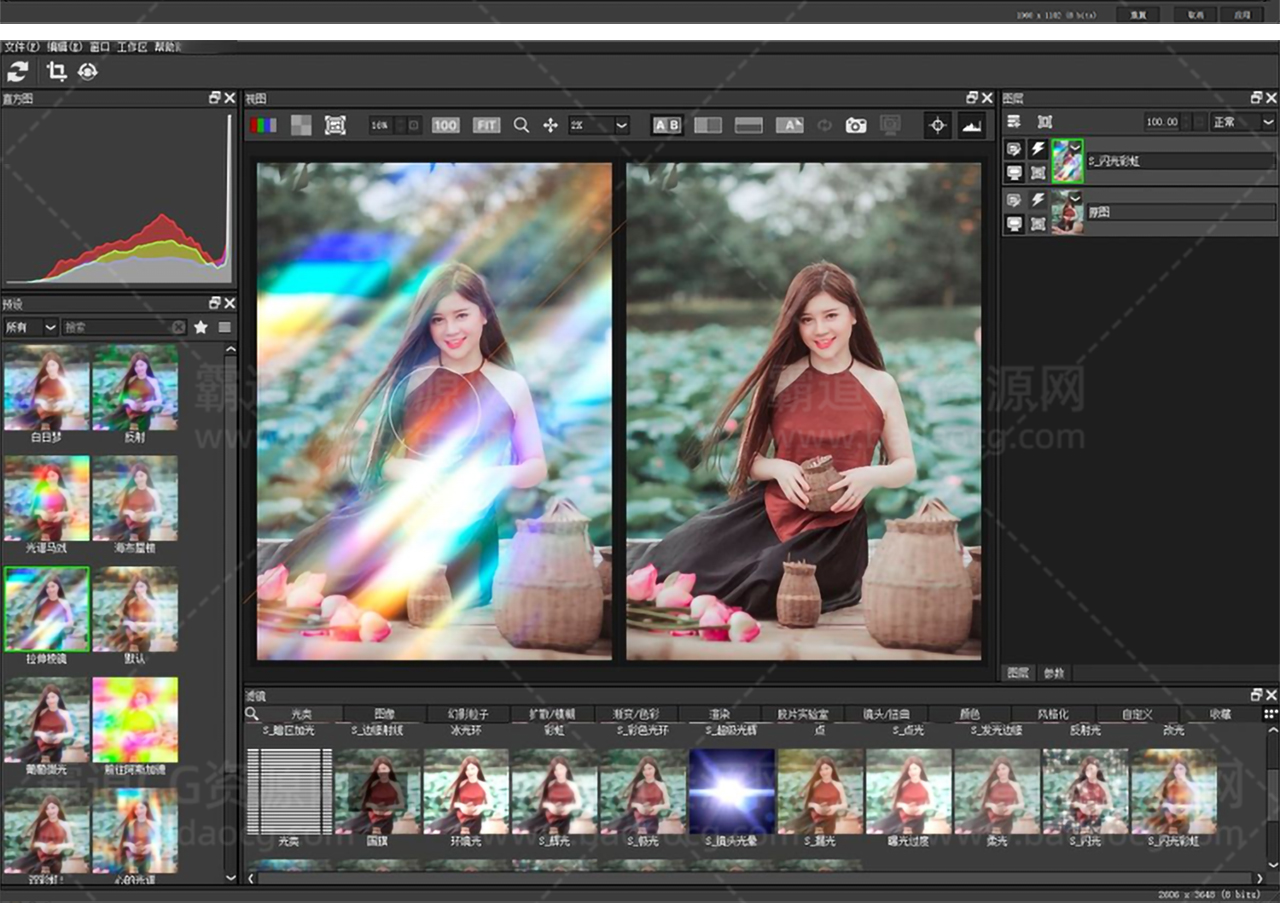
Task: Open the 所有 preset category dropdown
Action: pos(30,327)
